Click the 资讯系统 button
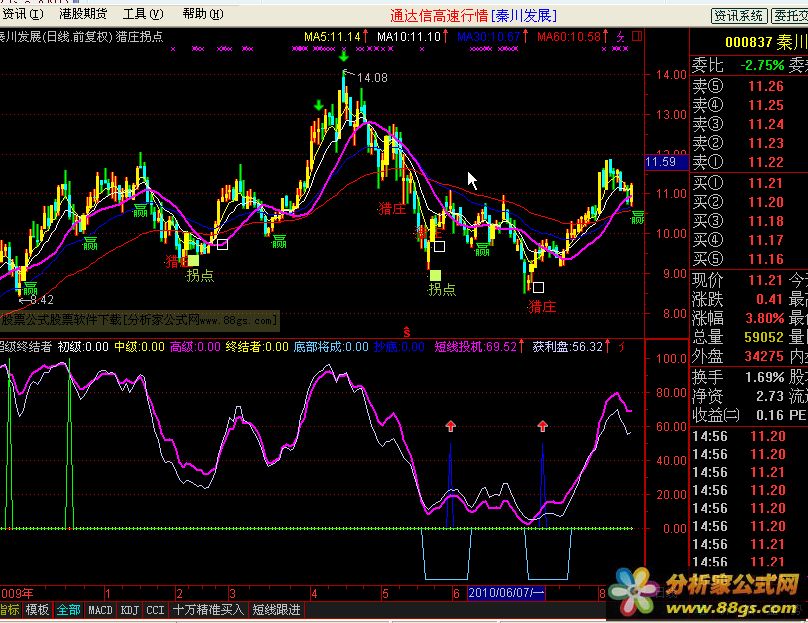This screenshot has width=808, height=623. point(739,16)
